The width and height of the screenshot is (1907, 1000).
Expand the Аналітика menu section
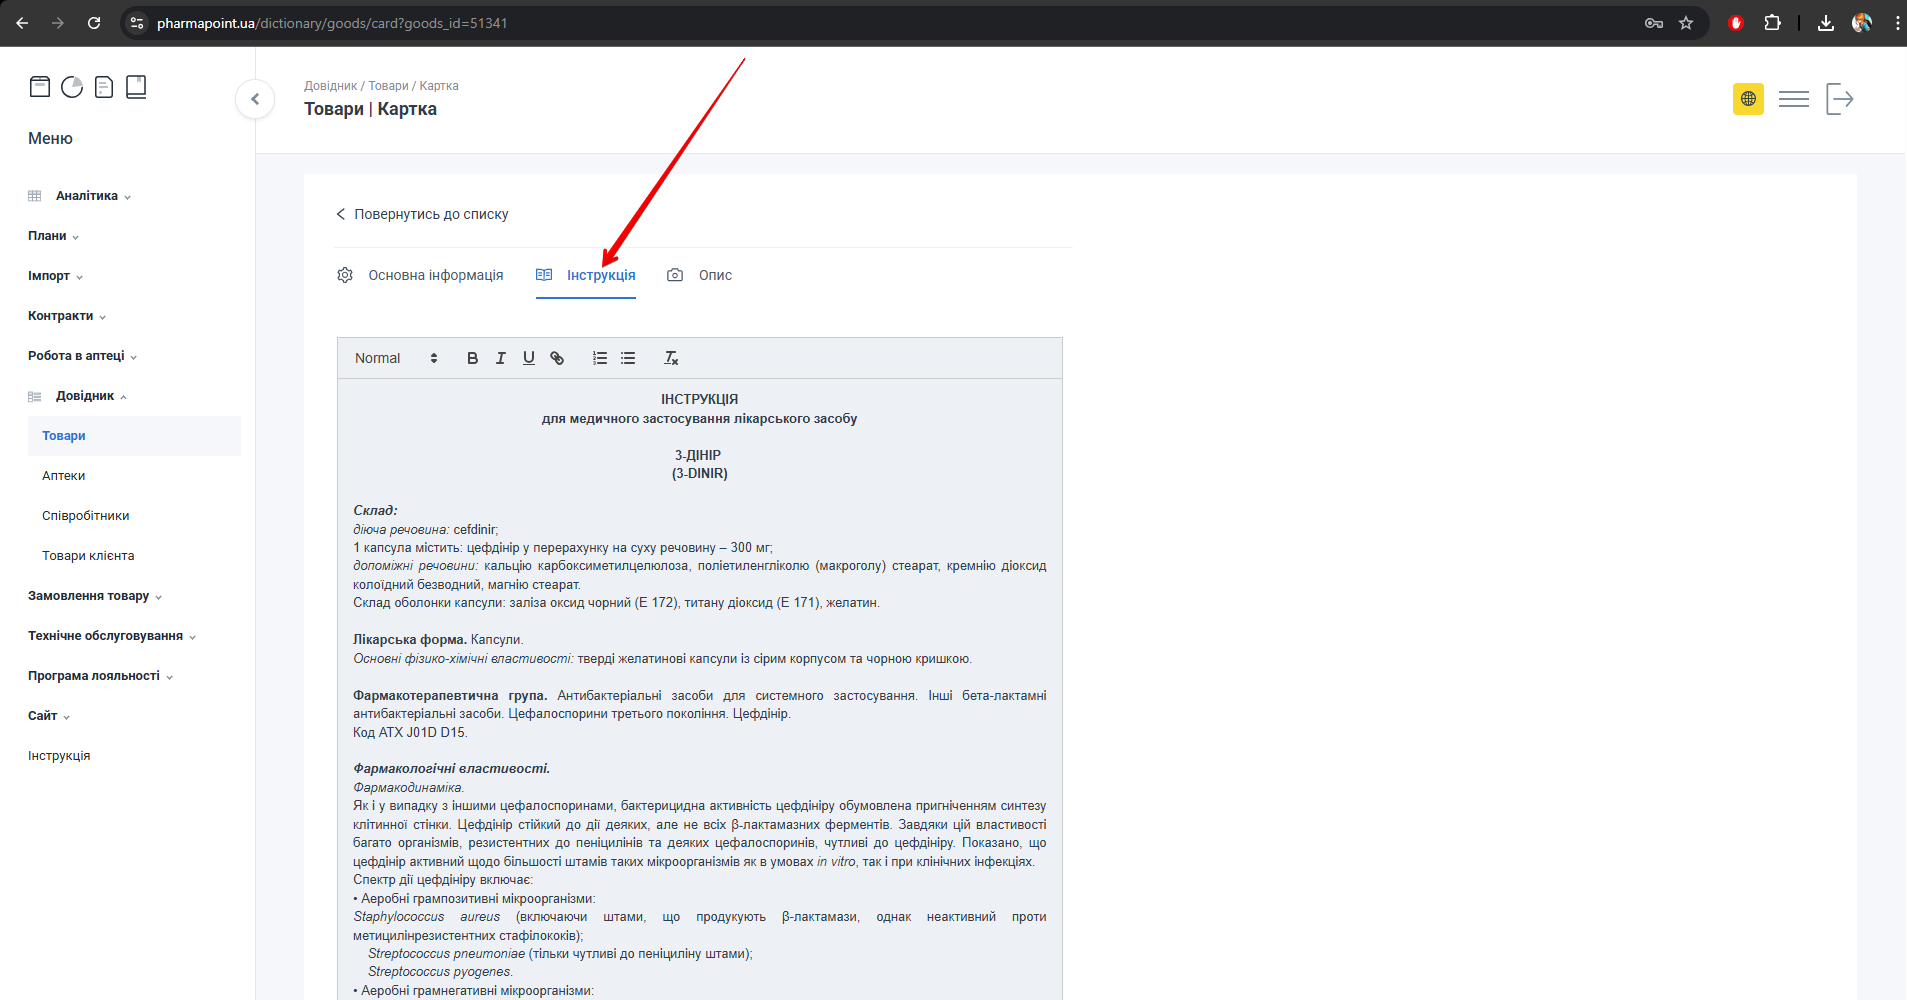tap(87, 196)
